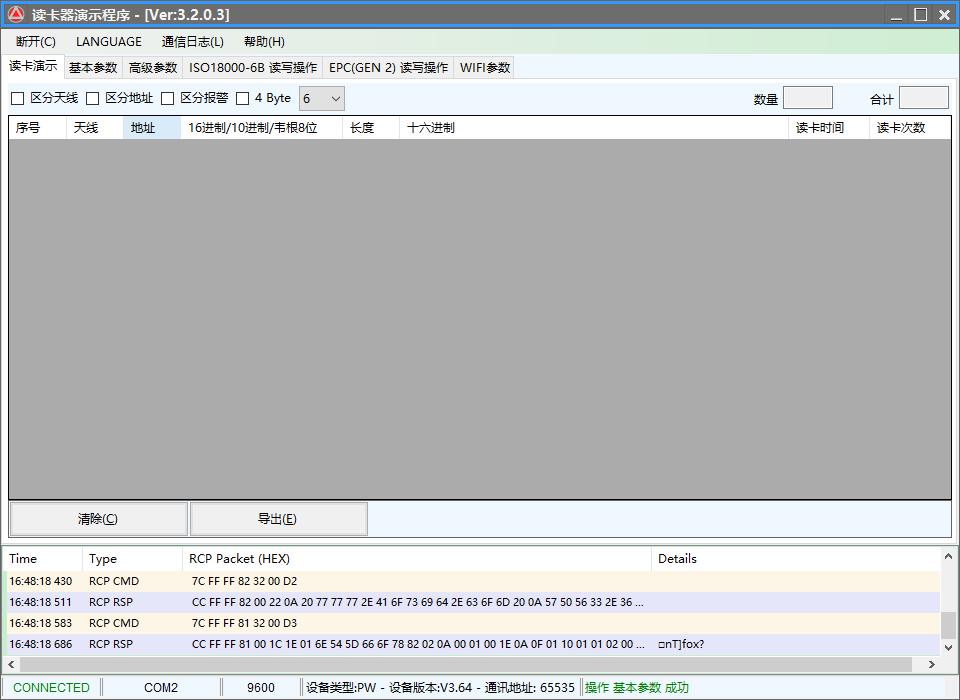Tick the 4 Byte checkbox
This screenshot has width=960, height=700.
click(x=242, y=98)
